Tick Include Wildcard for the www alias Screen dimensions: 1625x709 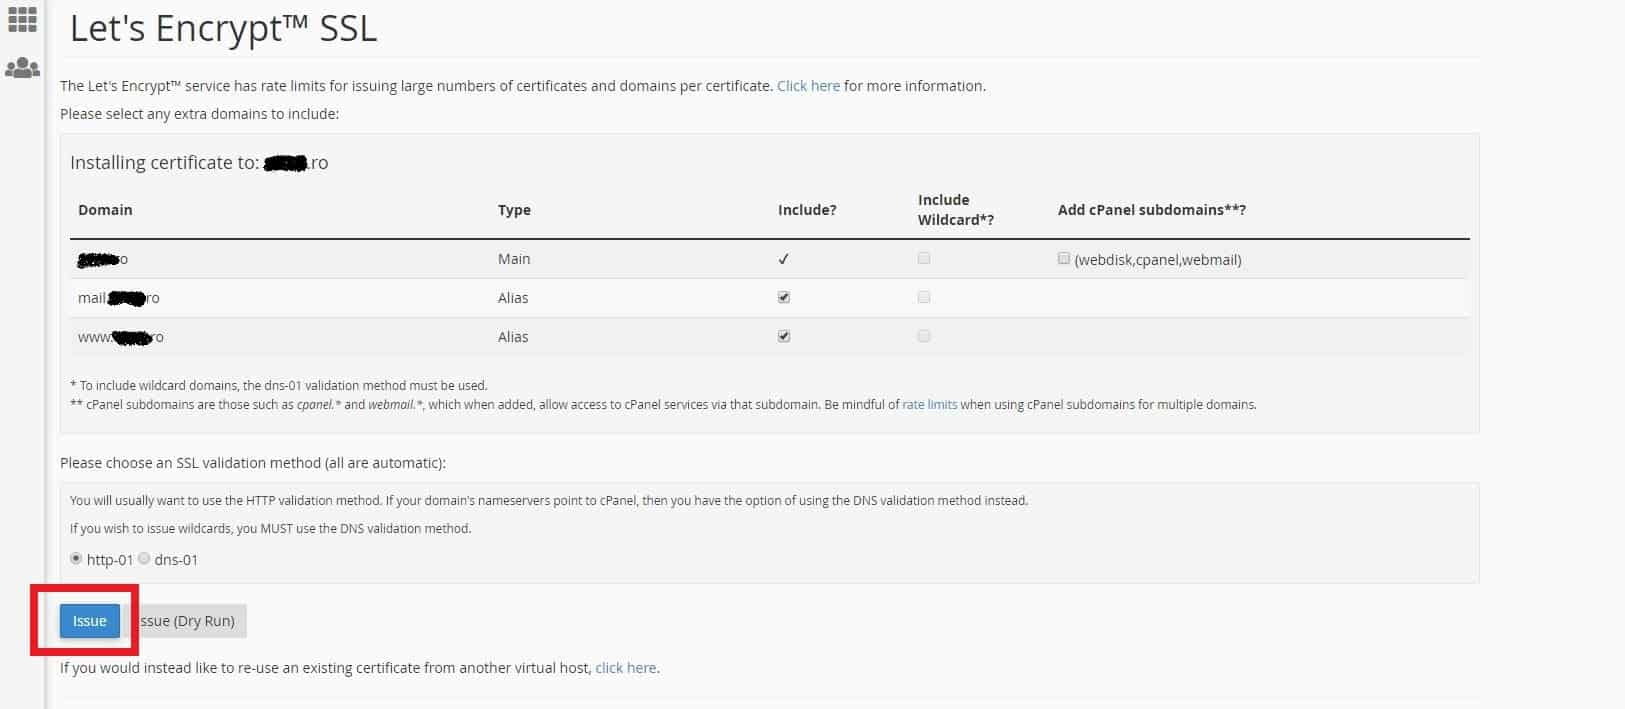tap(924, 336)
